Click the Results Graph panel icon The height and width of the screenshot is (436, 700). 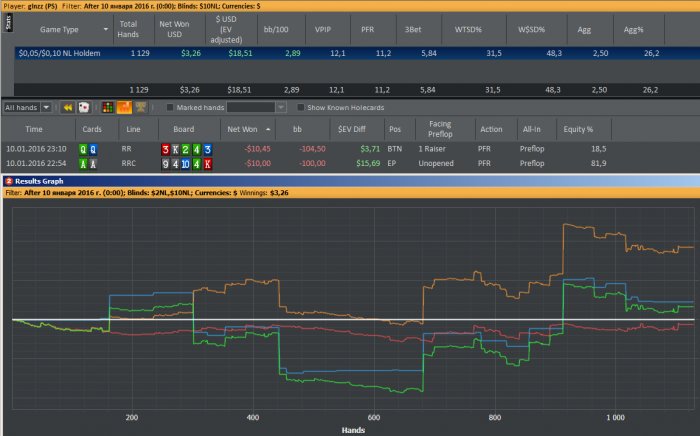click(8, 181)
